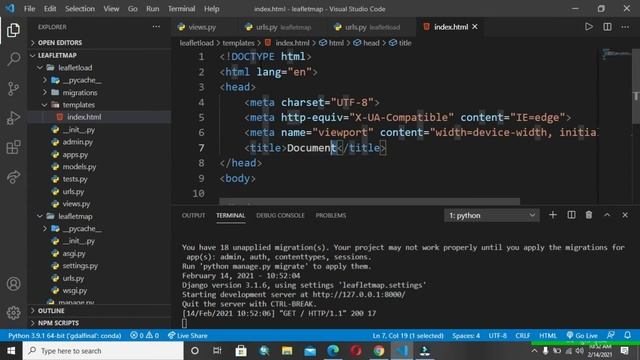Collapse the templates folder

(x=99, y=105)
